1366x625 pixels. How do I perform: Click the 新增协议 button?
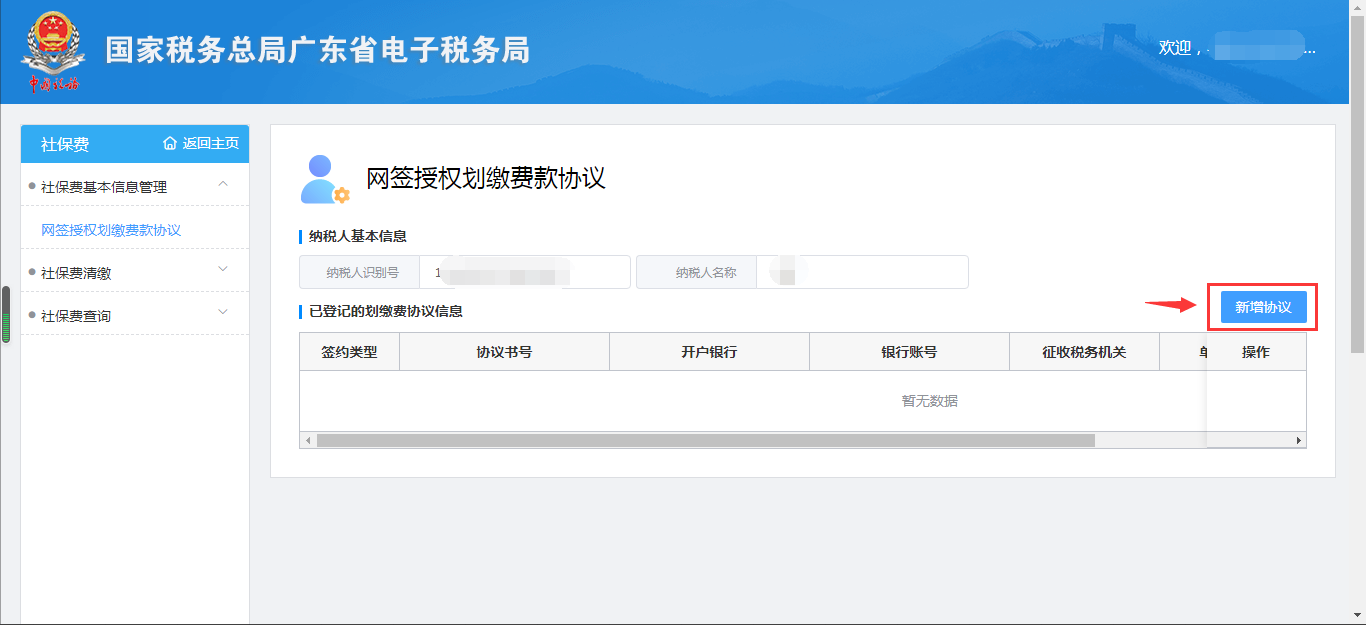click(1263, 307)
